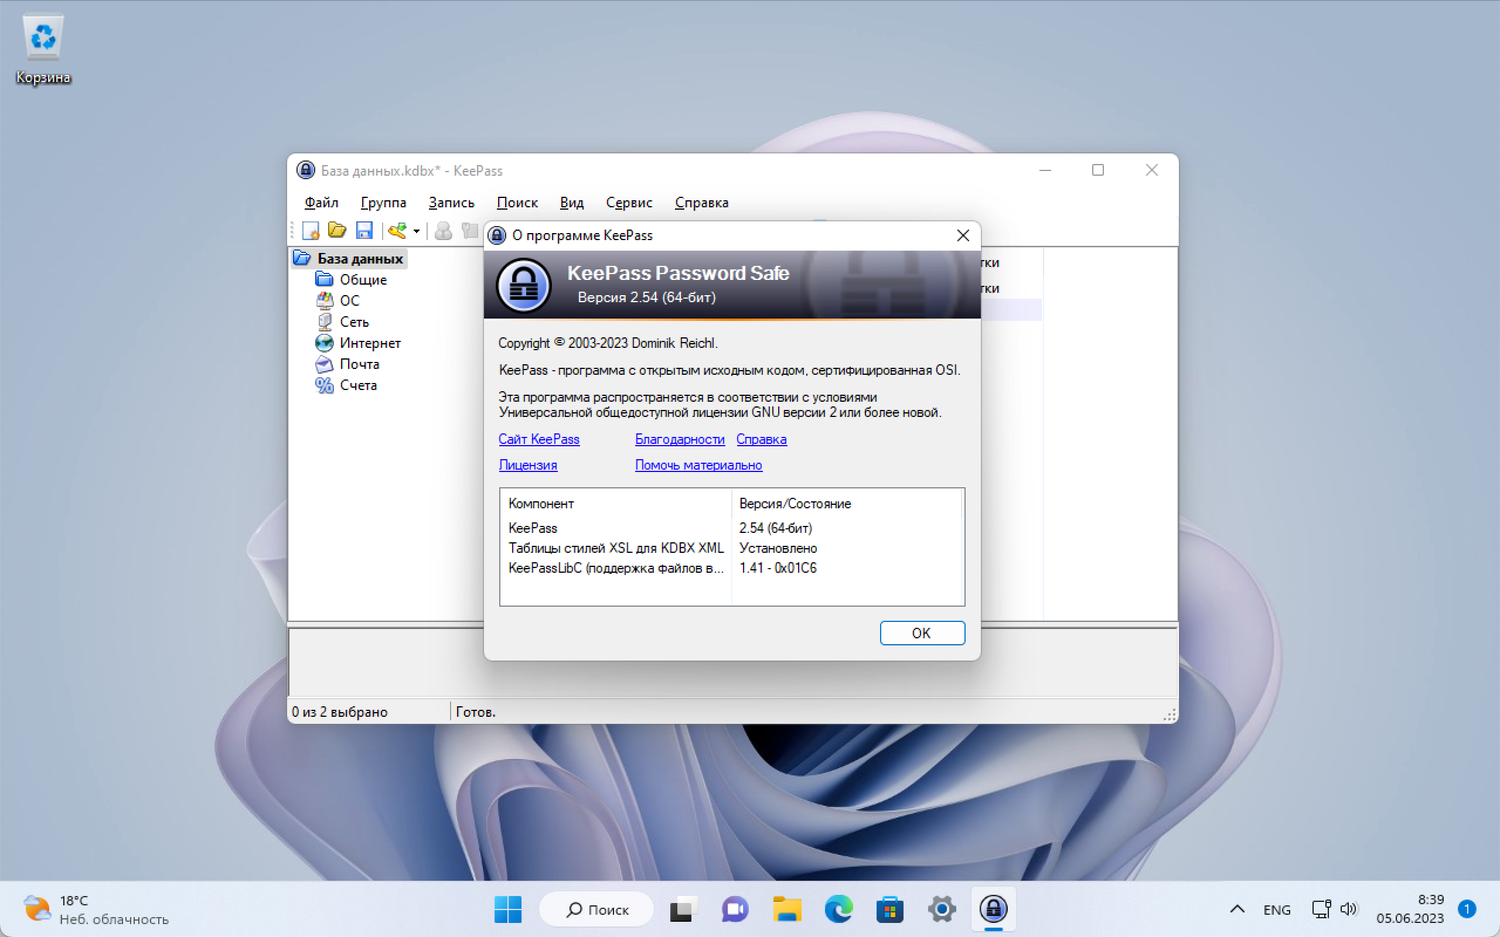This screenshot has height=937, width=1500.
Task: Click the '0 из 2 выбрано' status bar text
Action: click(340, 712)
